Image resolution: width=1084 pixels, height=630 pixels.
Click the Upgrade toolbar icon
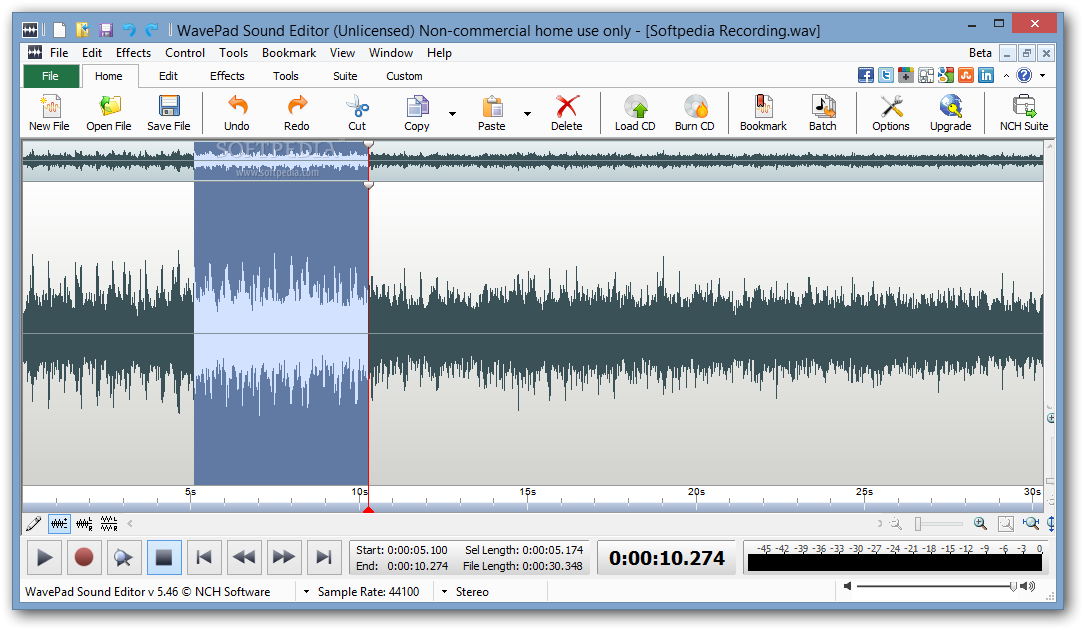click(951, 113)
